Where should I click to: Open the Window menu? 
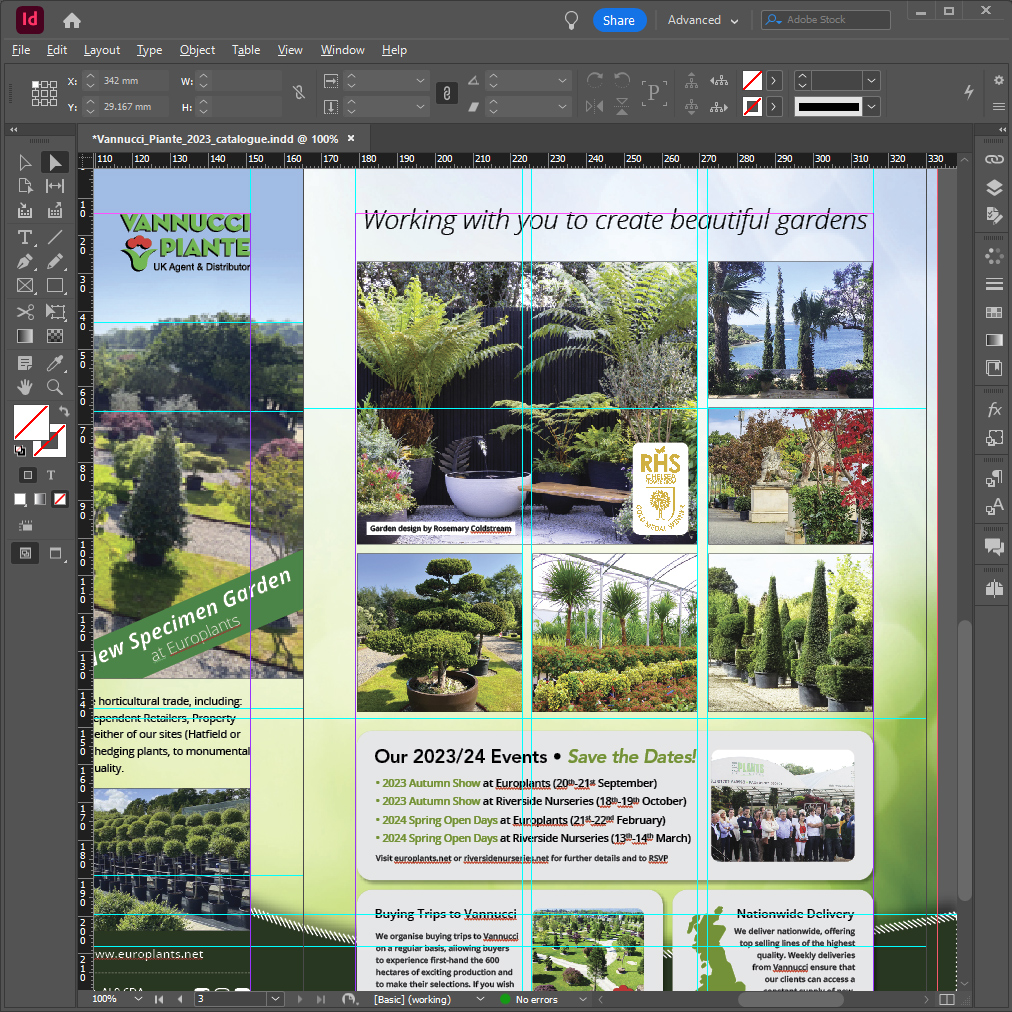pos(342,50)
